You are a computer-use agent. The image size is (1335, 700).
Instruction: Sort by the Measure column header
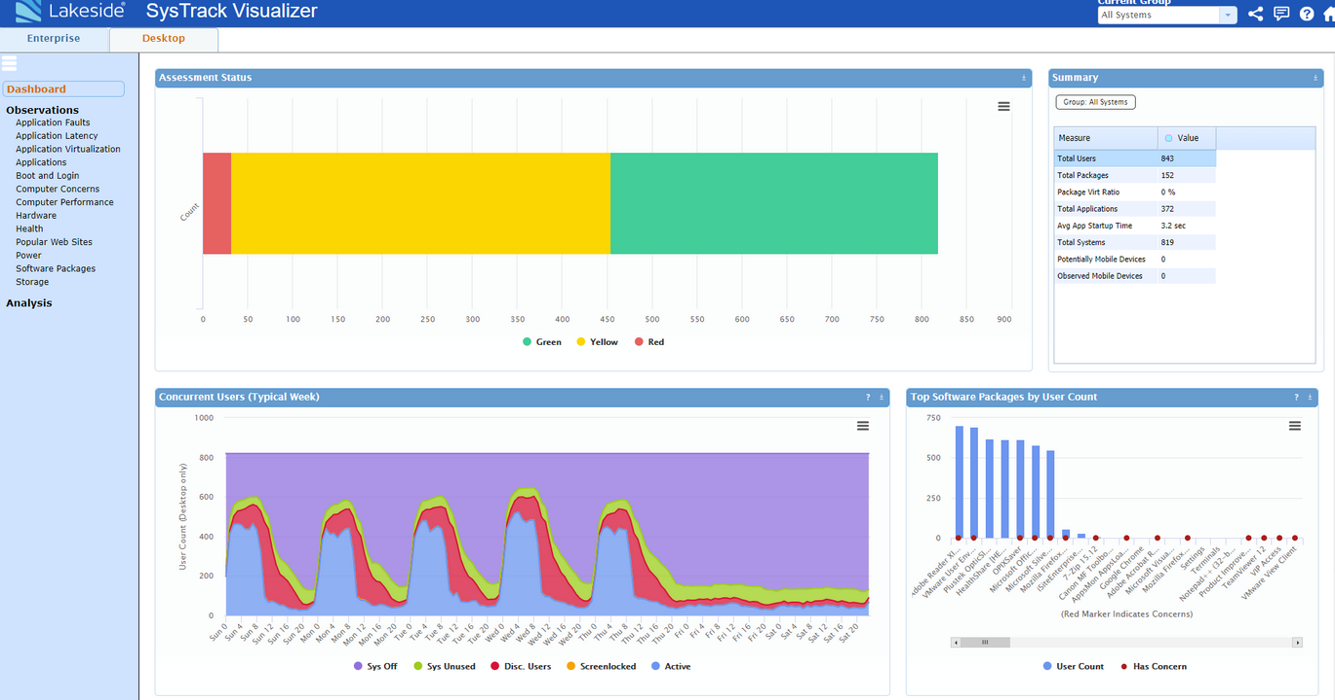pyautogui.click(x=1106, y=138)
